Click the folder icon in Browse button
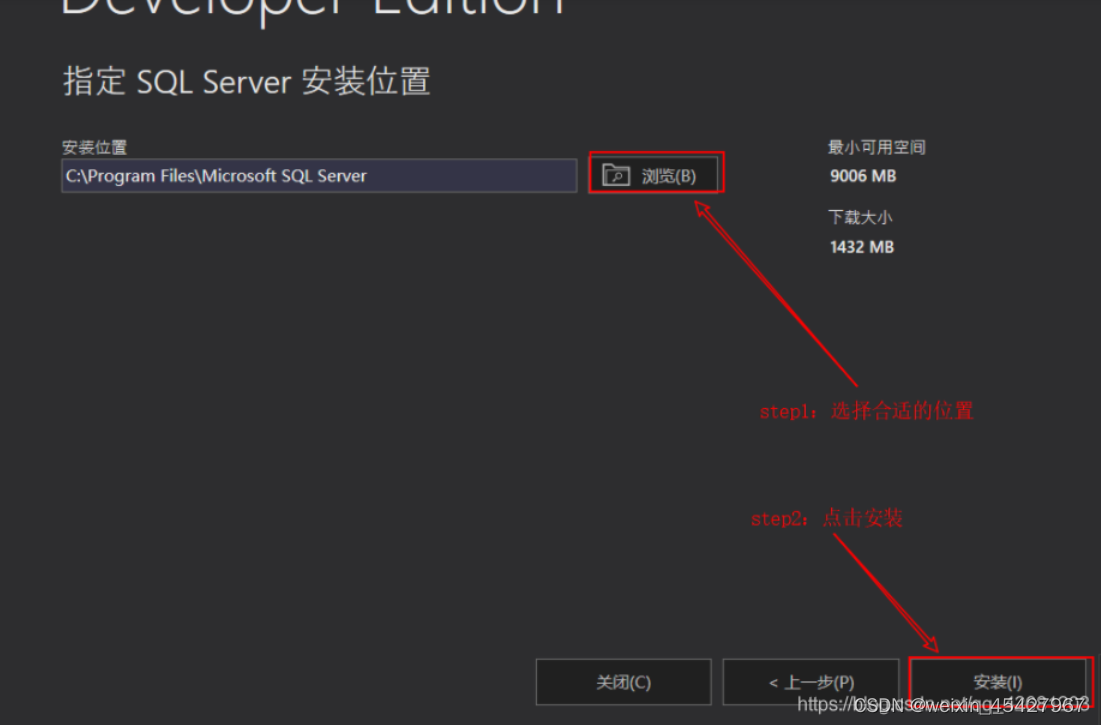This screenshot has width=1101, height=725. [616, 175]
